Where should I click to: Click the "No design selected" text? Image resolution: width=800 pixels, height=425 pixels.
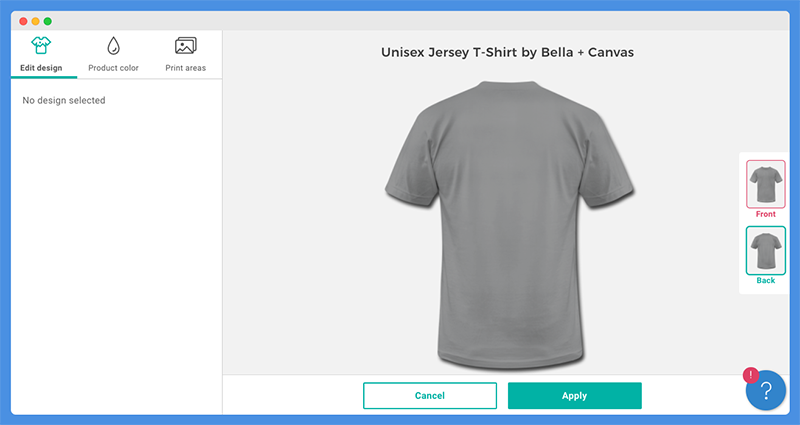[64, 101]
